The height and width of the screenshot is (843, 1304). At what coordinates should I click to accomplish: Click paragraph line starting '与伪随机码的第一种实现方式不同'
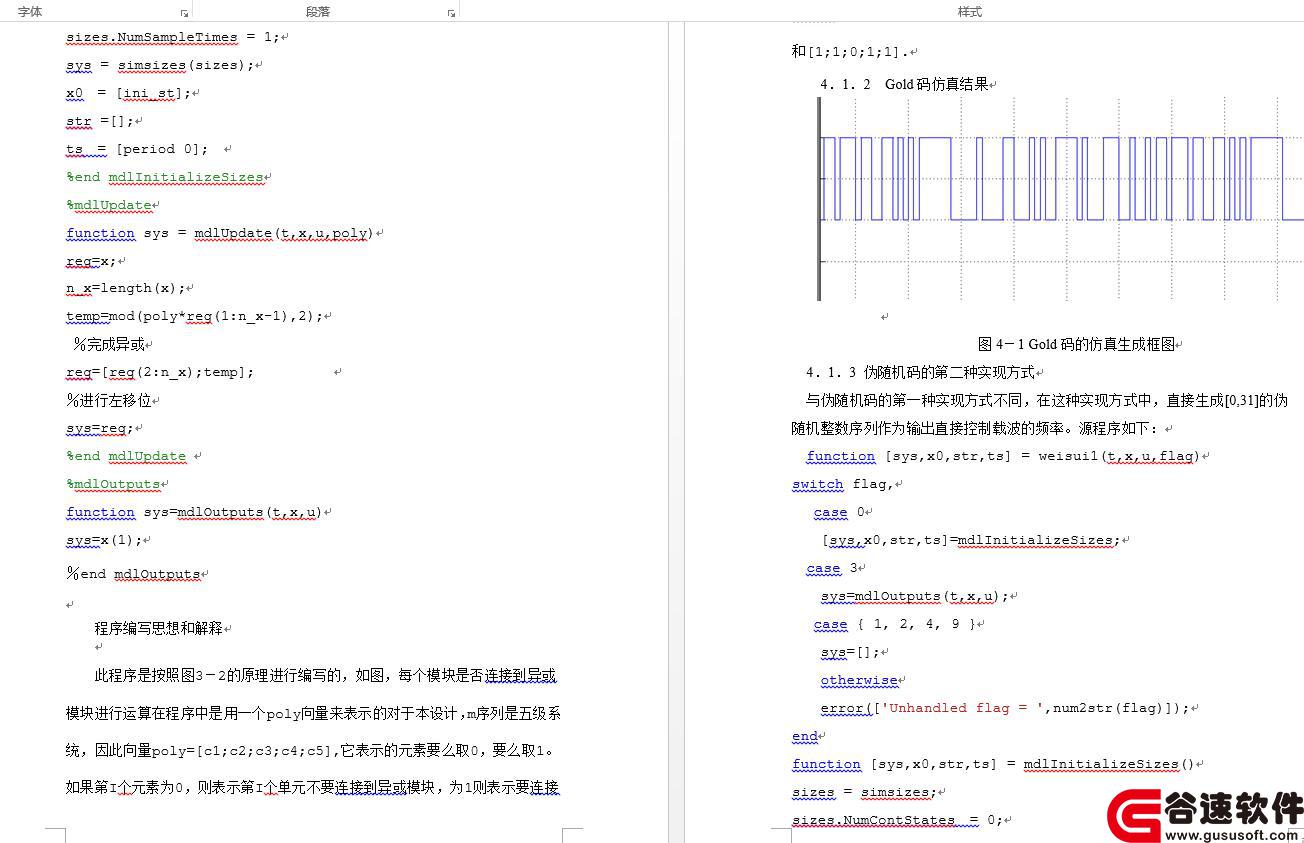(1047, 400)
